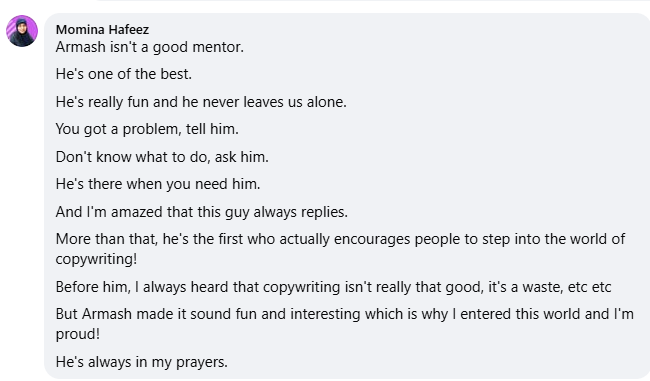This screenshot has width=650, height=381.
Task: Click the line about this guy always replies
Action: coord(201,212)
